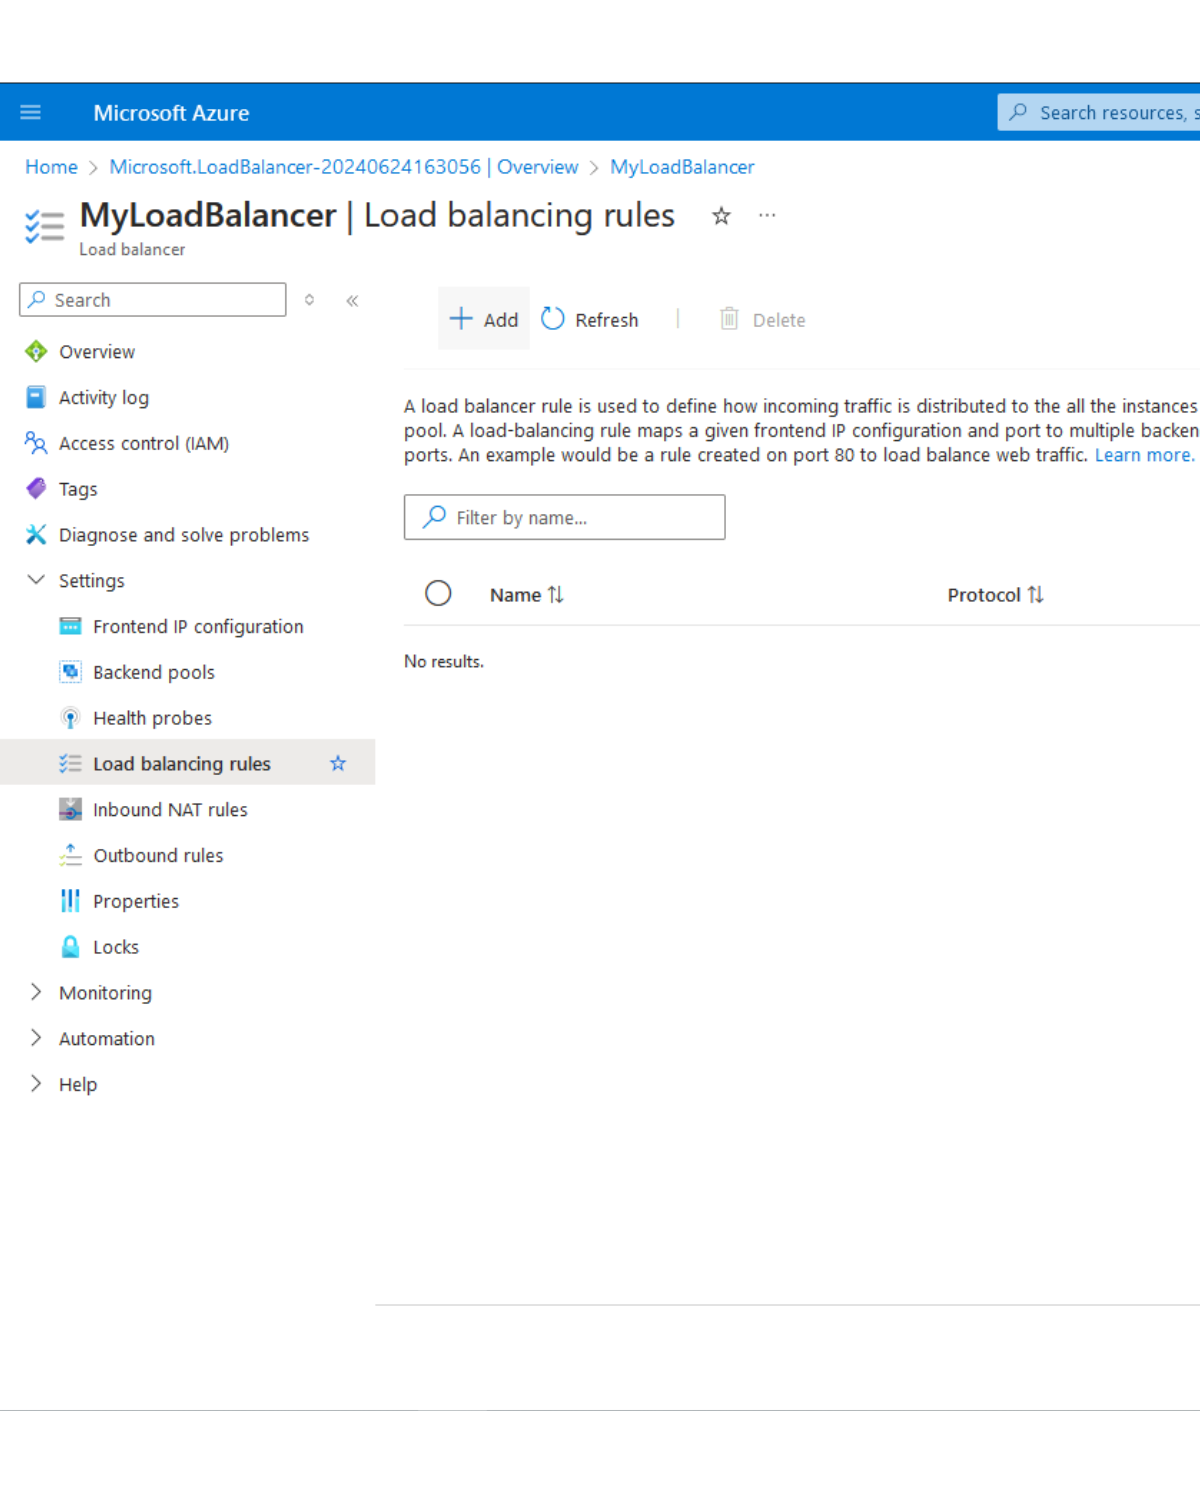The image size is (1200, 1500).
Task: Click the Health probes icon
Action: (70, 718)
